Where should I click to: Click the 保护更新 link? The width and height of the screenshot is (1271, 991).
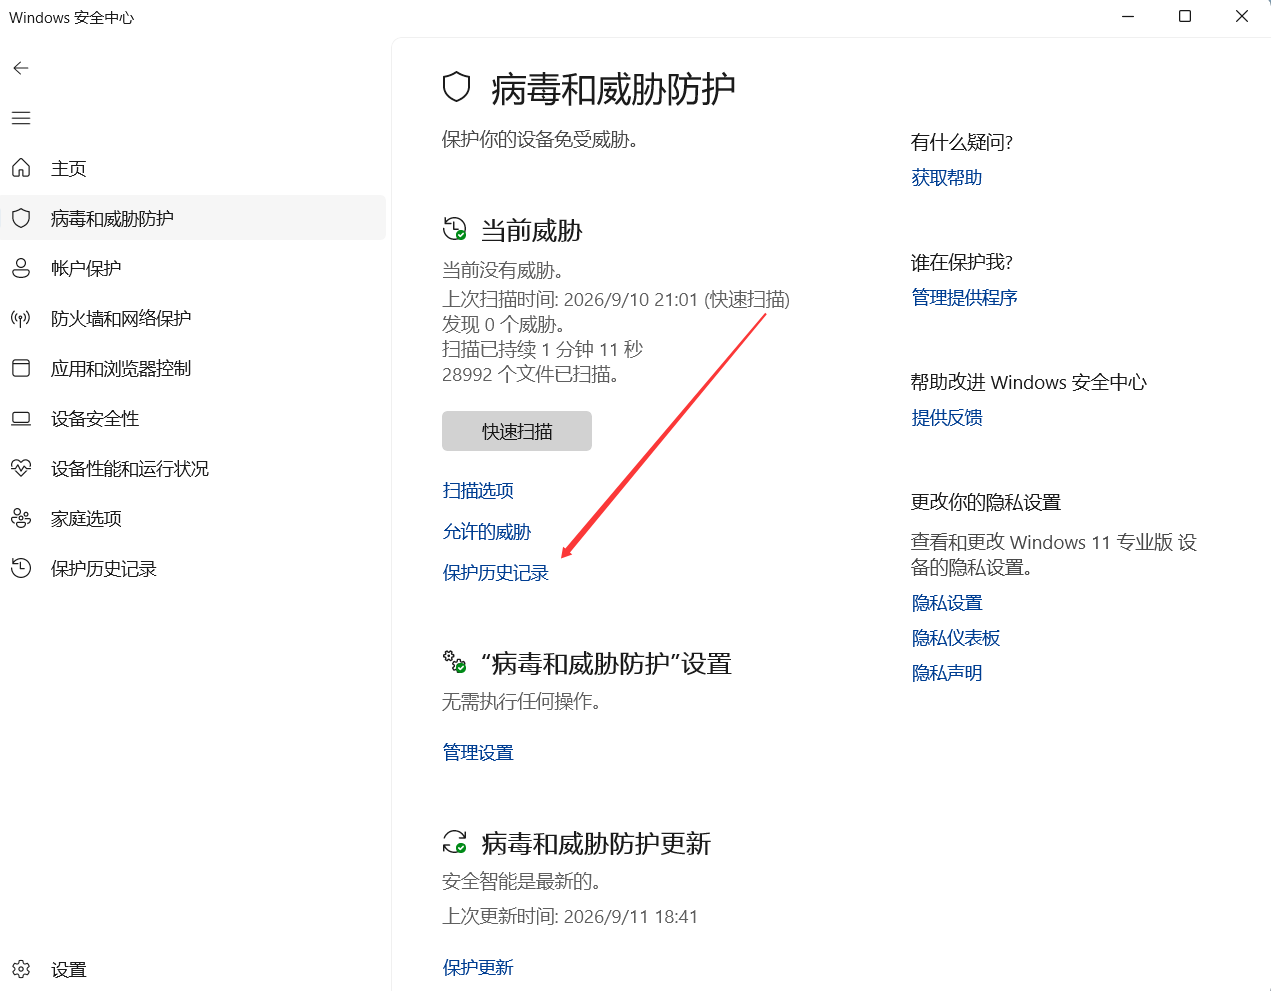coord(478,967)
